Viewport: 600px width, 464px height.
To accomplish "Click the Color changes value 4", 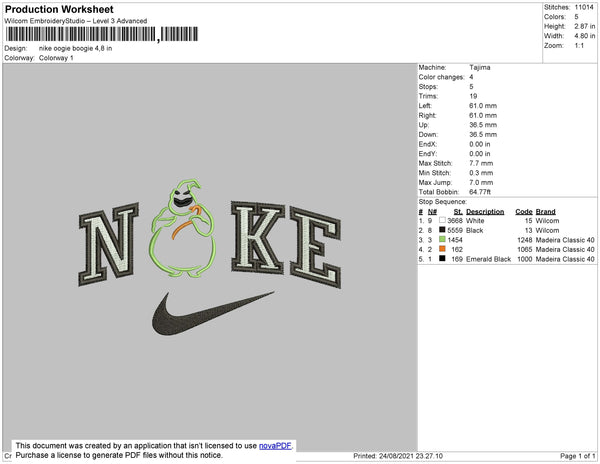I will (471, 77).
